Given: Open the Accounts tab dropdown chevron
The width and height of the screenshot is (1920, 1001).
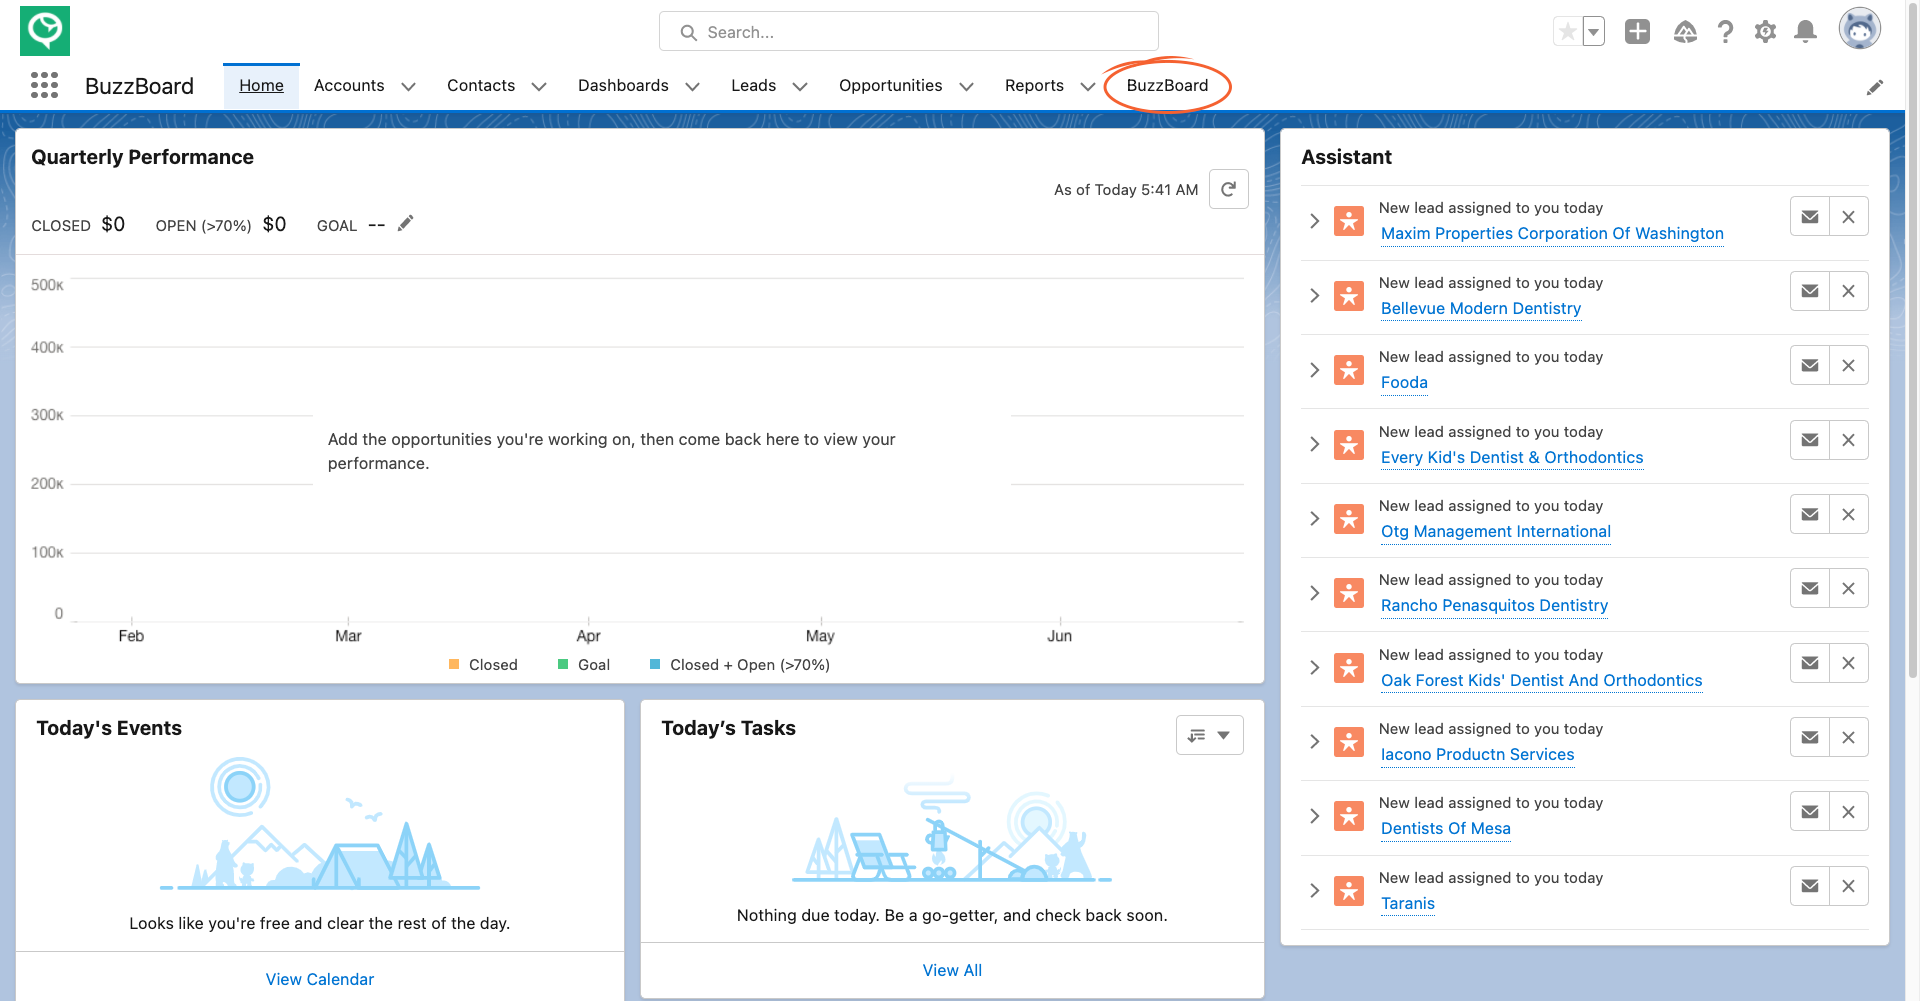Looking at the screenshot, I should click(x=408, y=87).
